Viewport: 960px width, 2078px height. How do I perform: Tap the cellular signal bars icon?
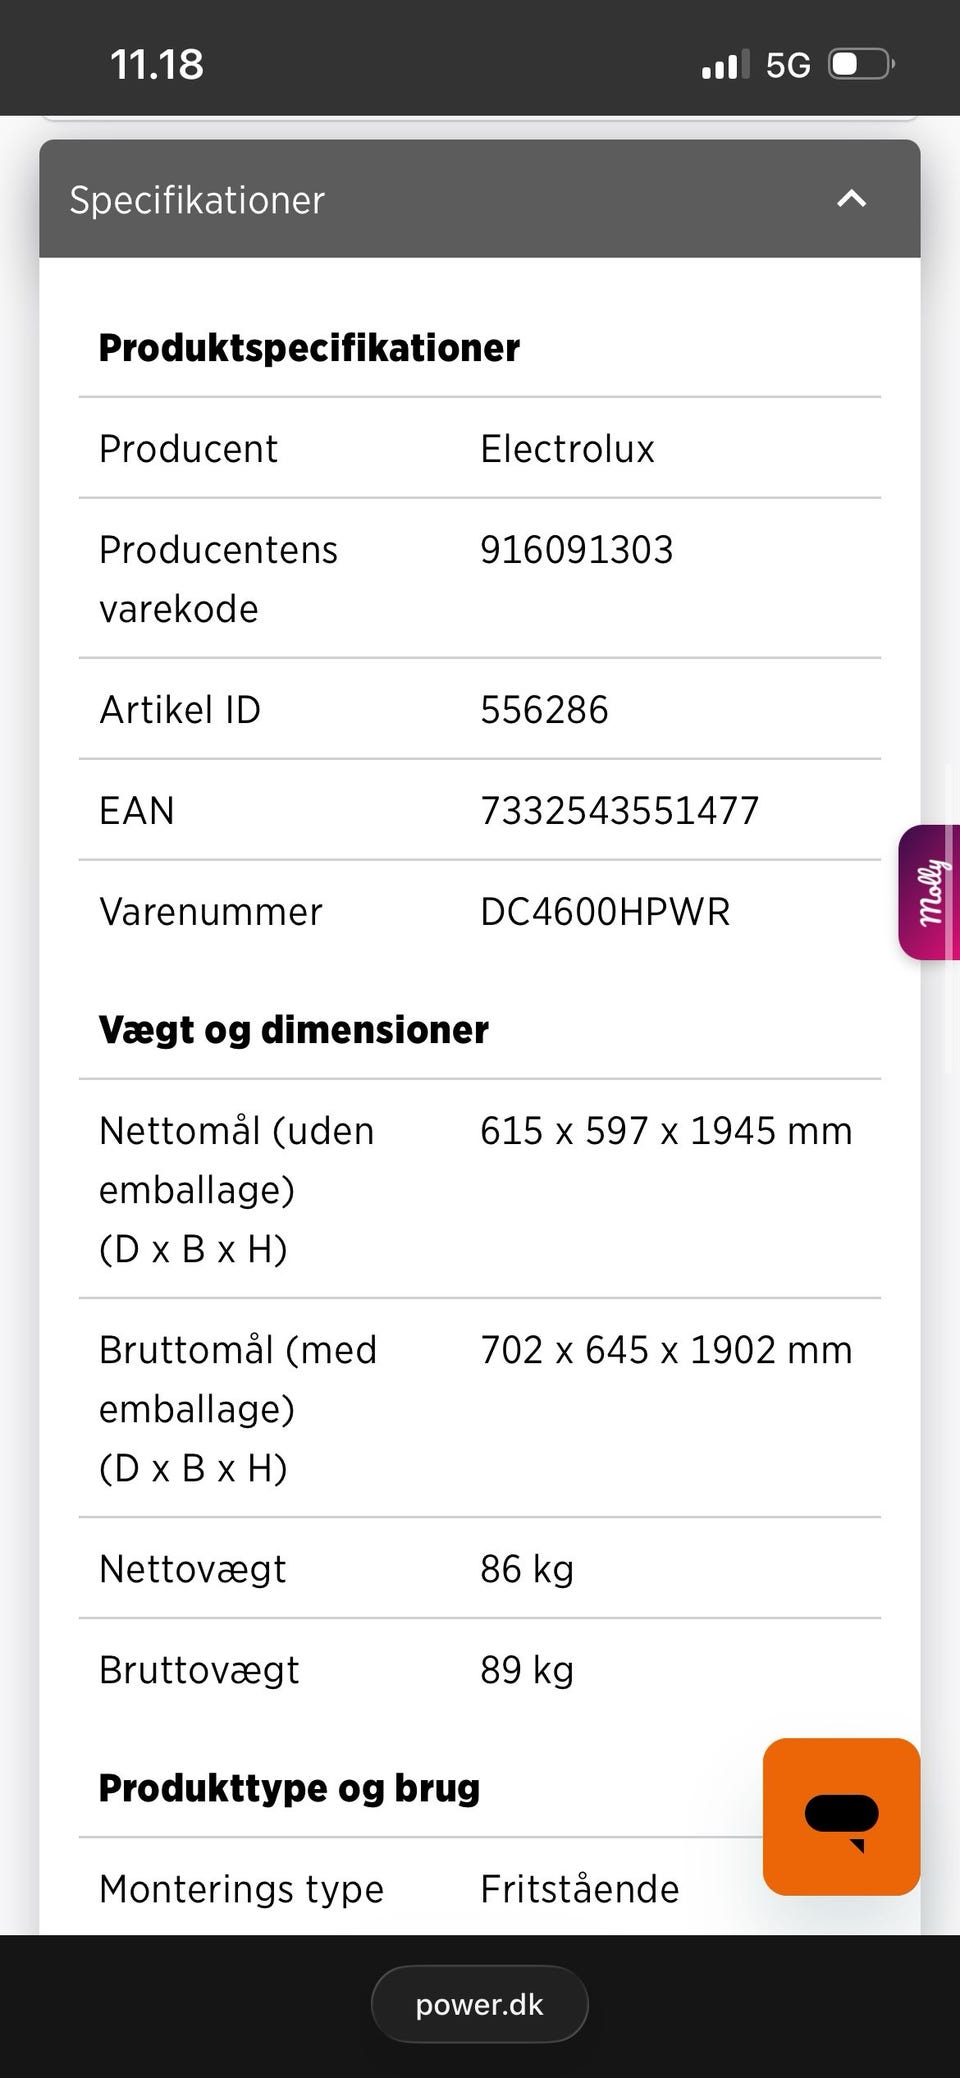click(725, 66)
